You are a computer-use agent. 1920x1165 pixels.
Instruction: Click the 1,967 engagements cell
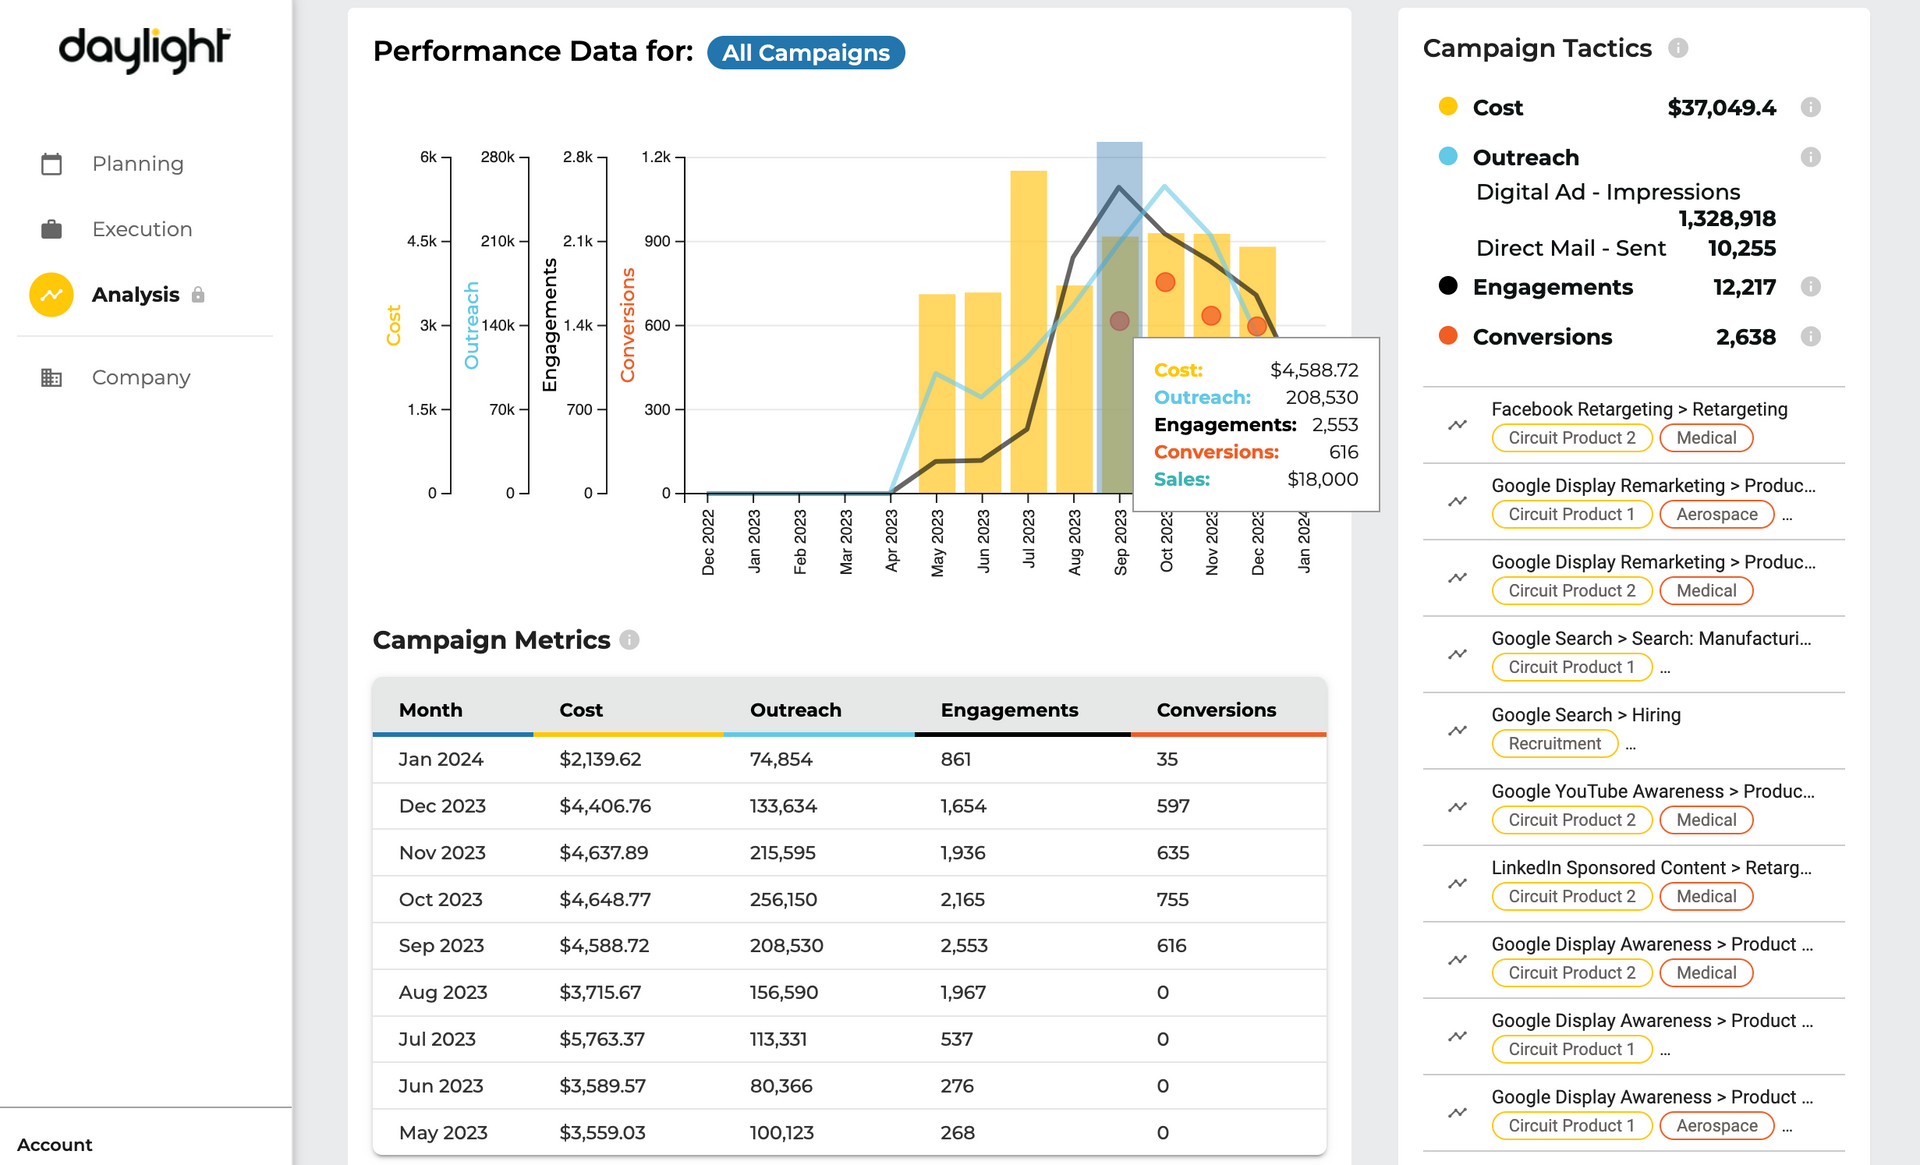tap(963, 992)
